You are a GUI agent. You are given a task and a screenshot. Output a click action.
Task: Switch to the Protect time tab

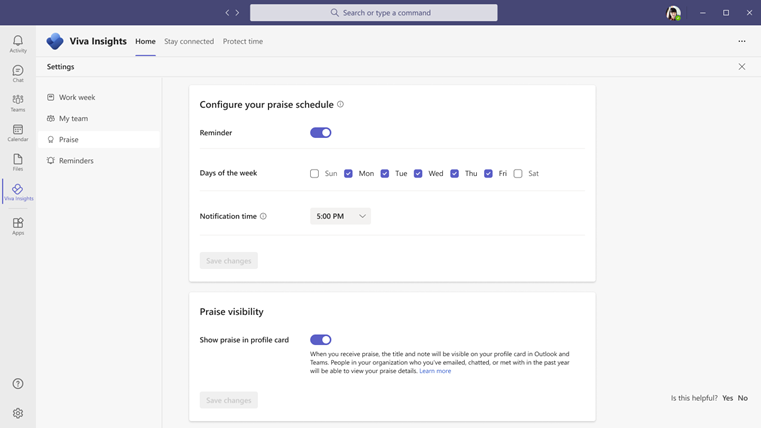[243, 42]
